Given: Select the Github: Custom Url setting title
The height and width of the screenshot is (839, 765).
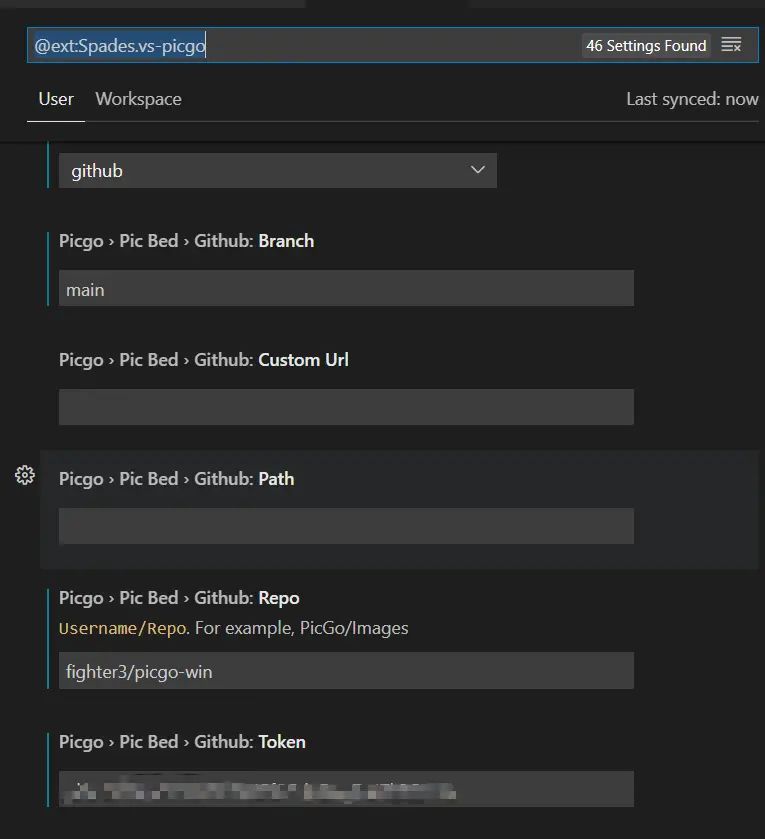Looking at the screenshot, I should pyautogui.click(x=204, y=360).
